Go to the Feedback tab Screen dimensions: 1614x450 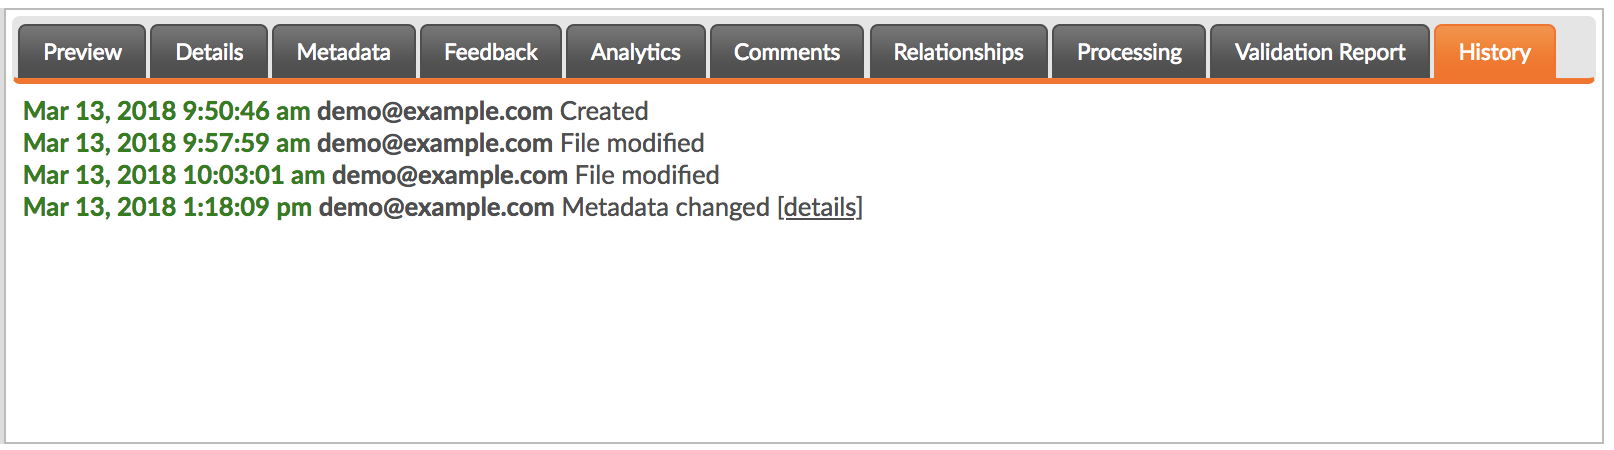490,52
